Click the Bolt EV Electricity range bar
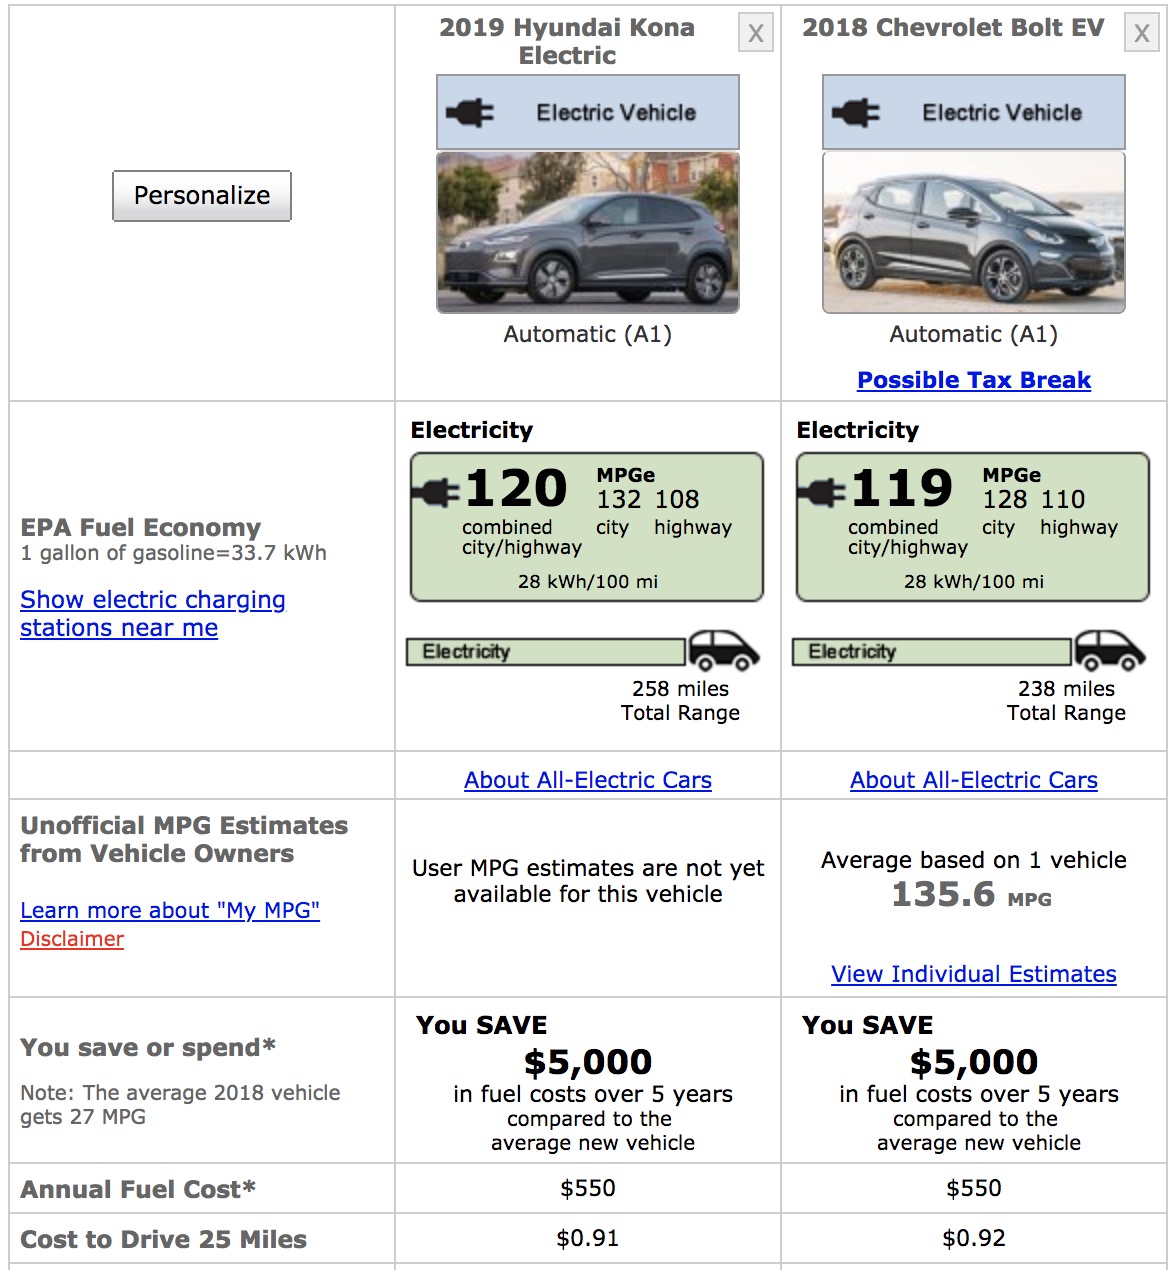The width and height of the screenshot is (1172, 1270). 931,652
